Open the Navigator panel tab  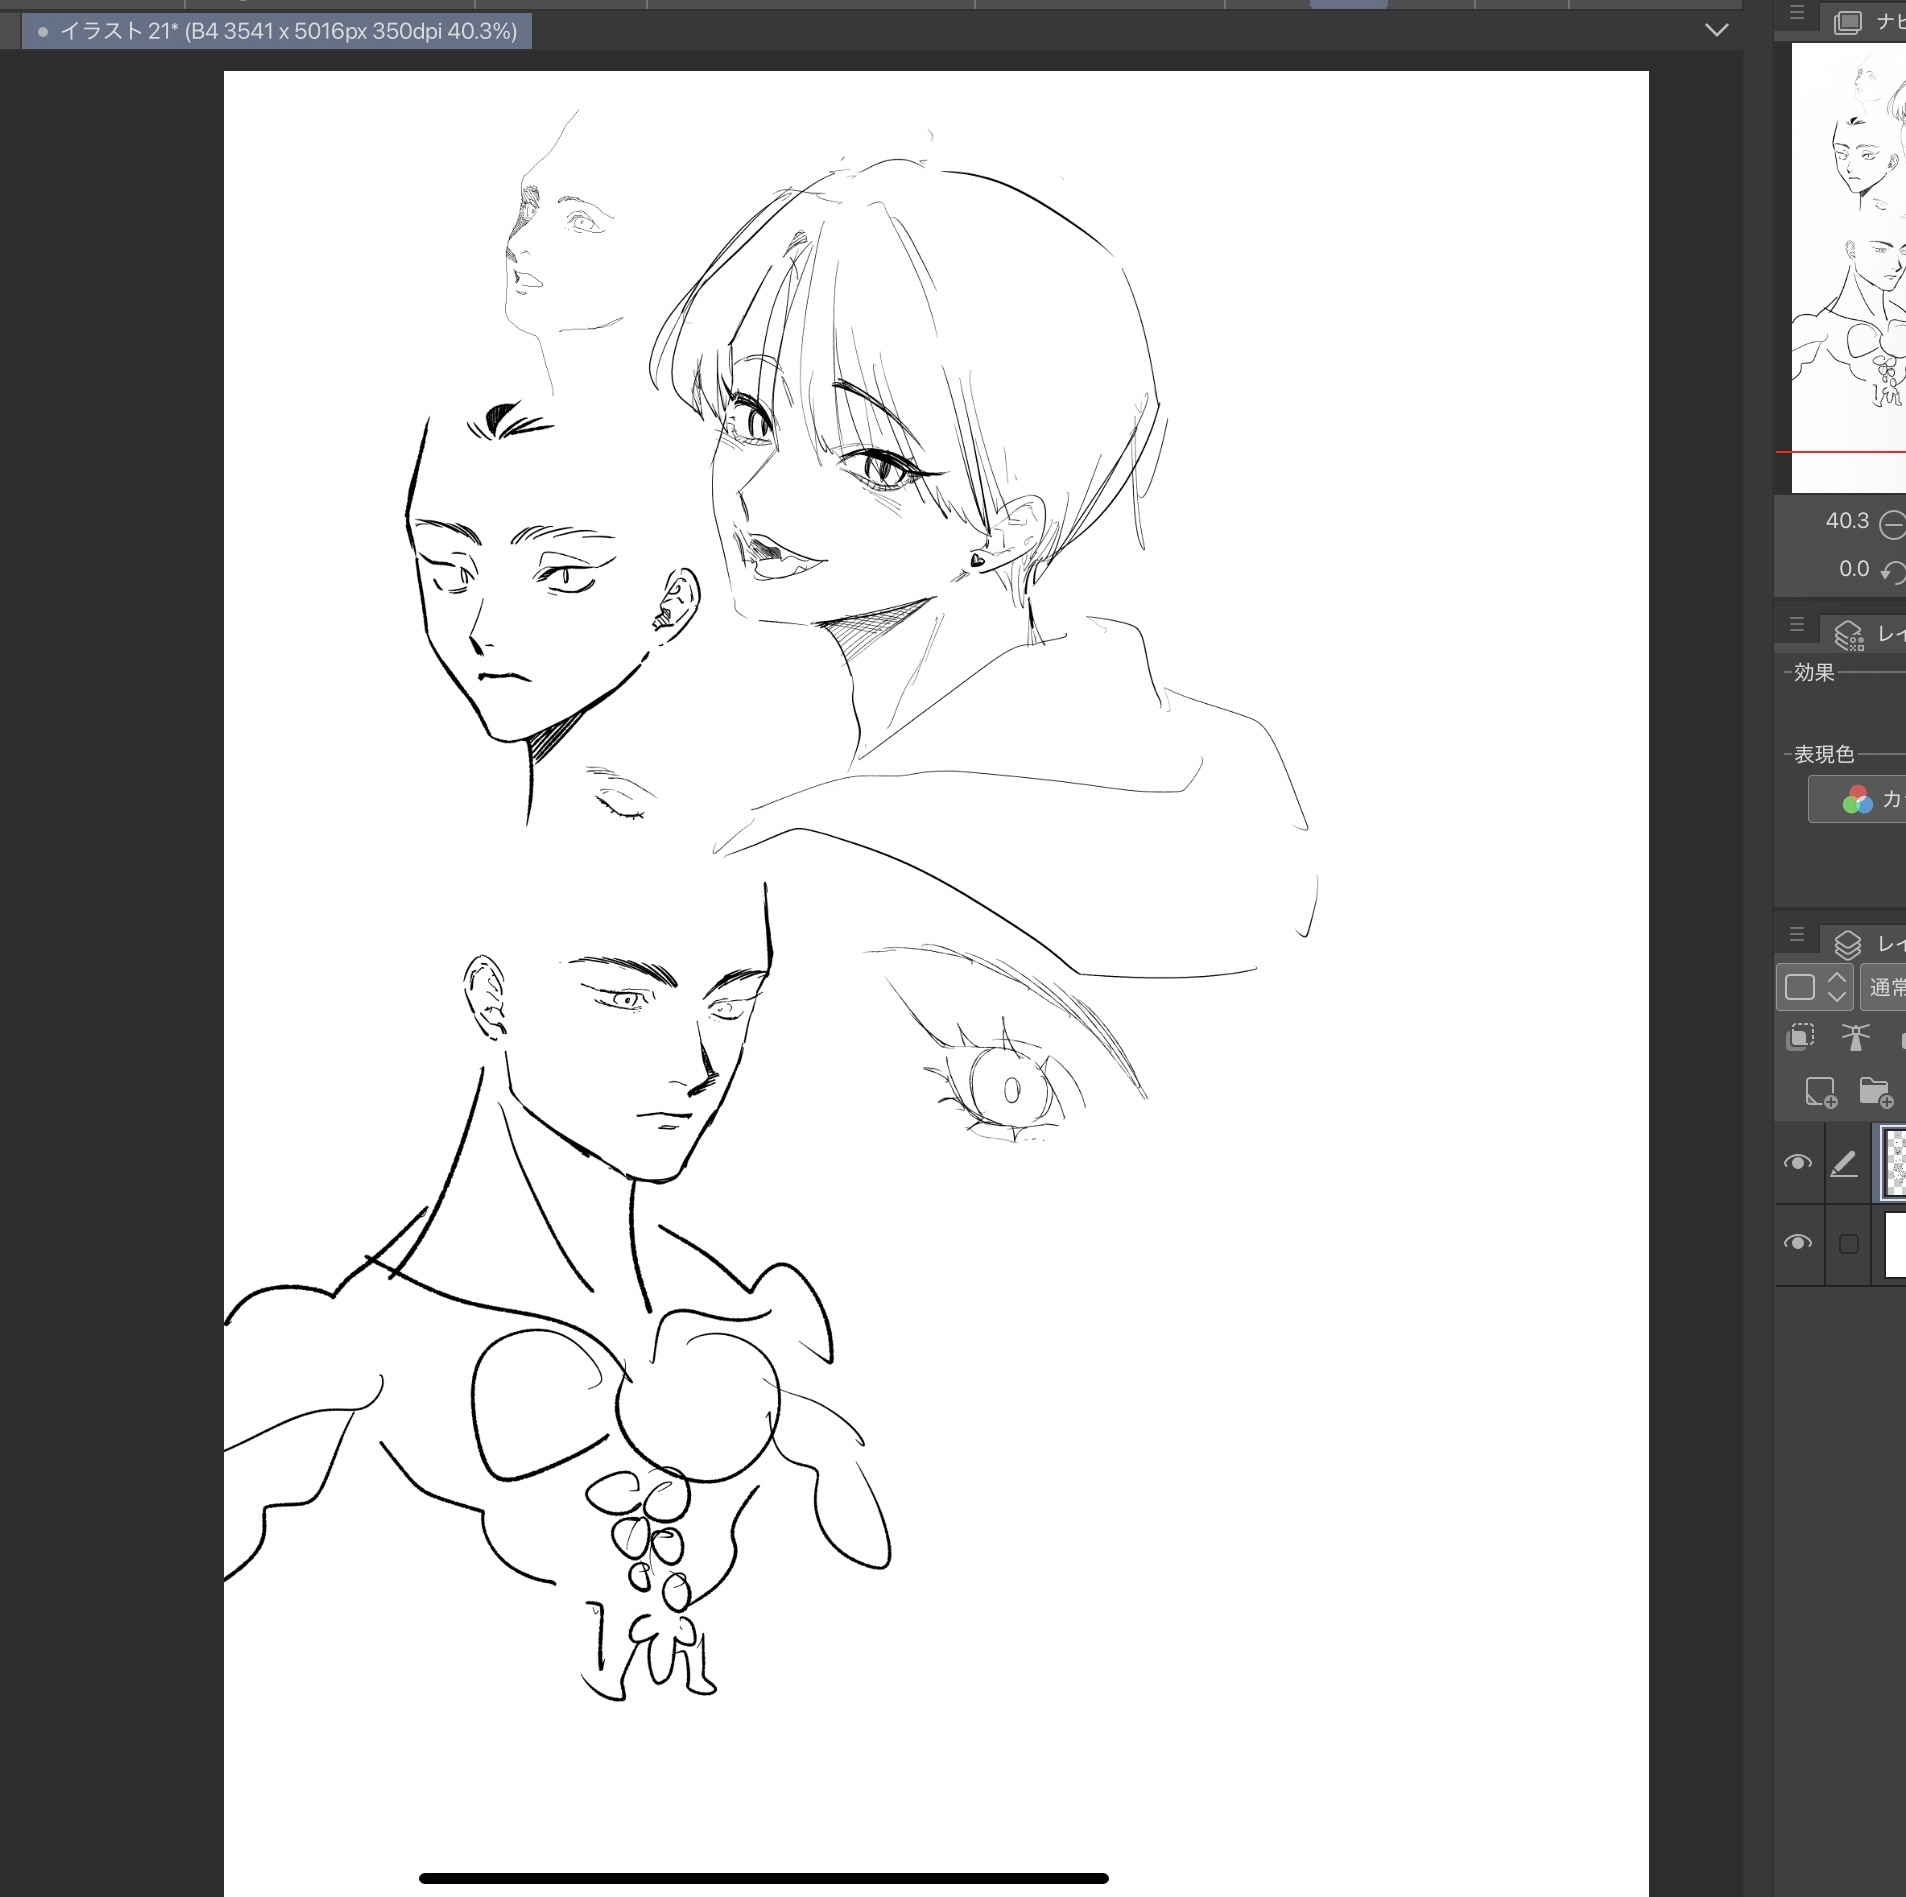[1870, 22]
